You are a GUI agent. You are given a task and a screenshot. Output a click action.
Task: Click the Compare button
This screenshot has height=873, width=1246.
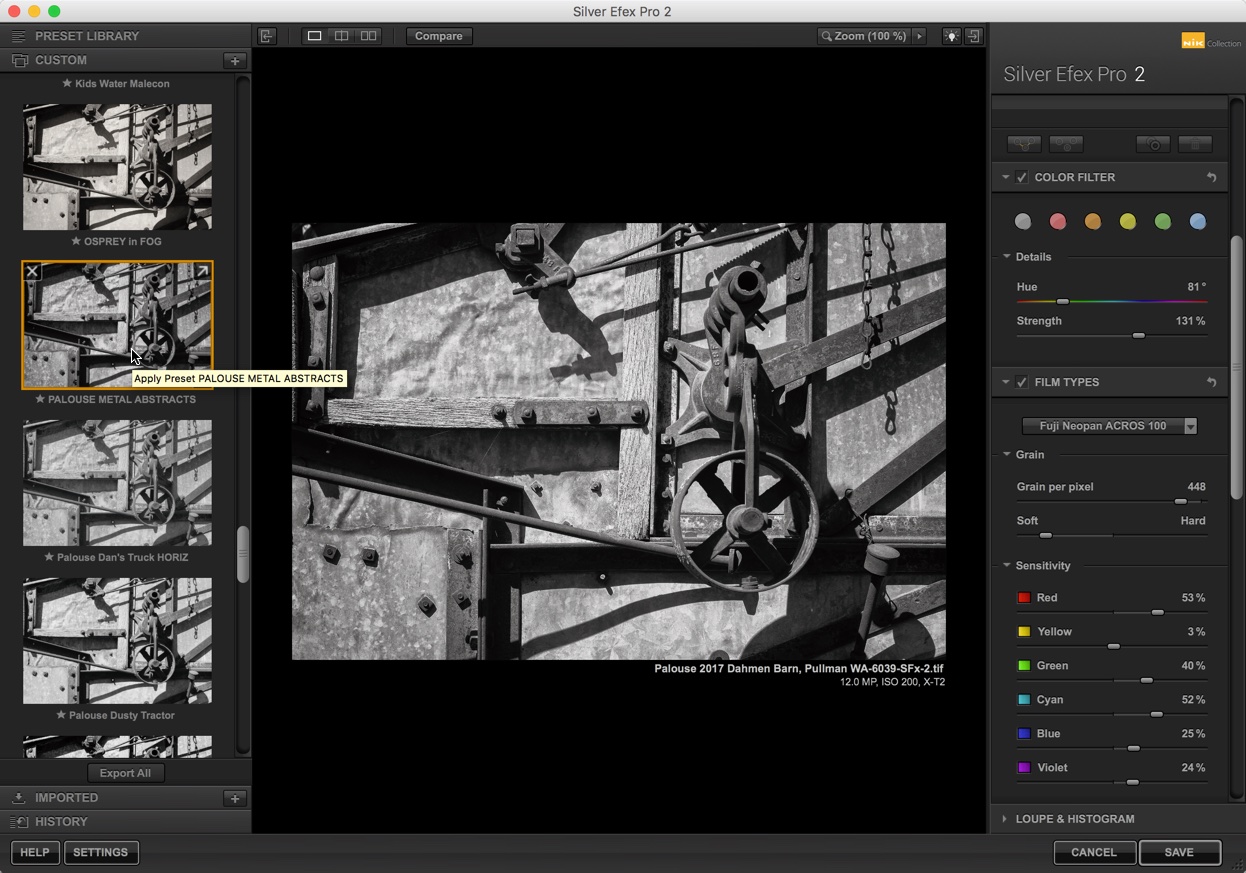click(439, 36)
